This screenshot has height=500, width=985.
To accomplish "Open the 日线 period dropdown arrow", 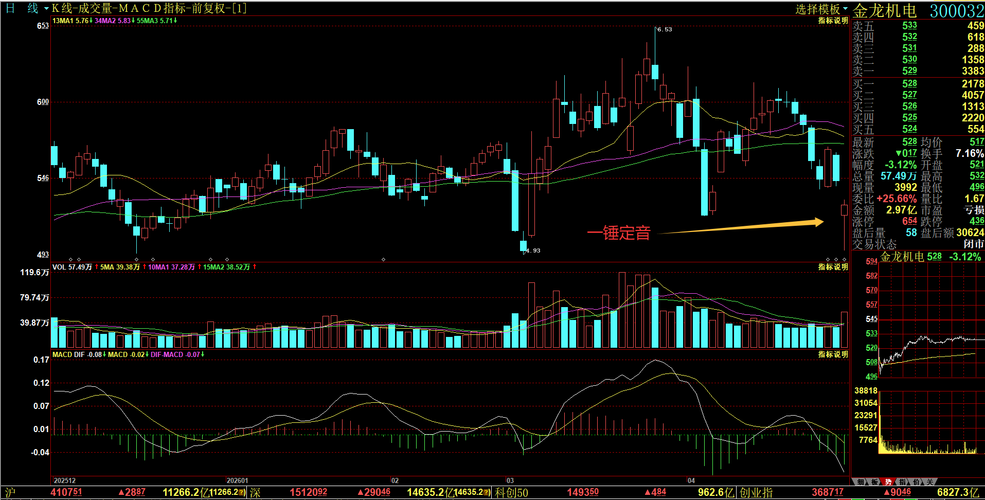I will coord(46,8).
